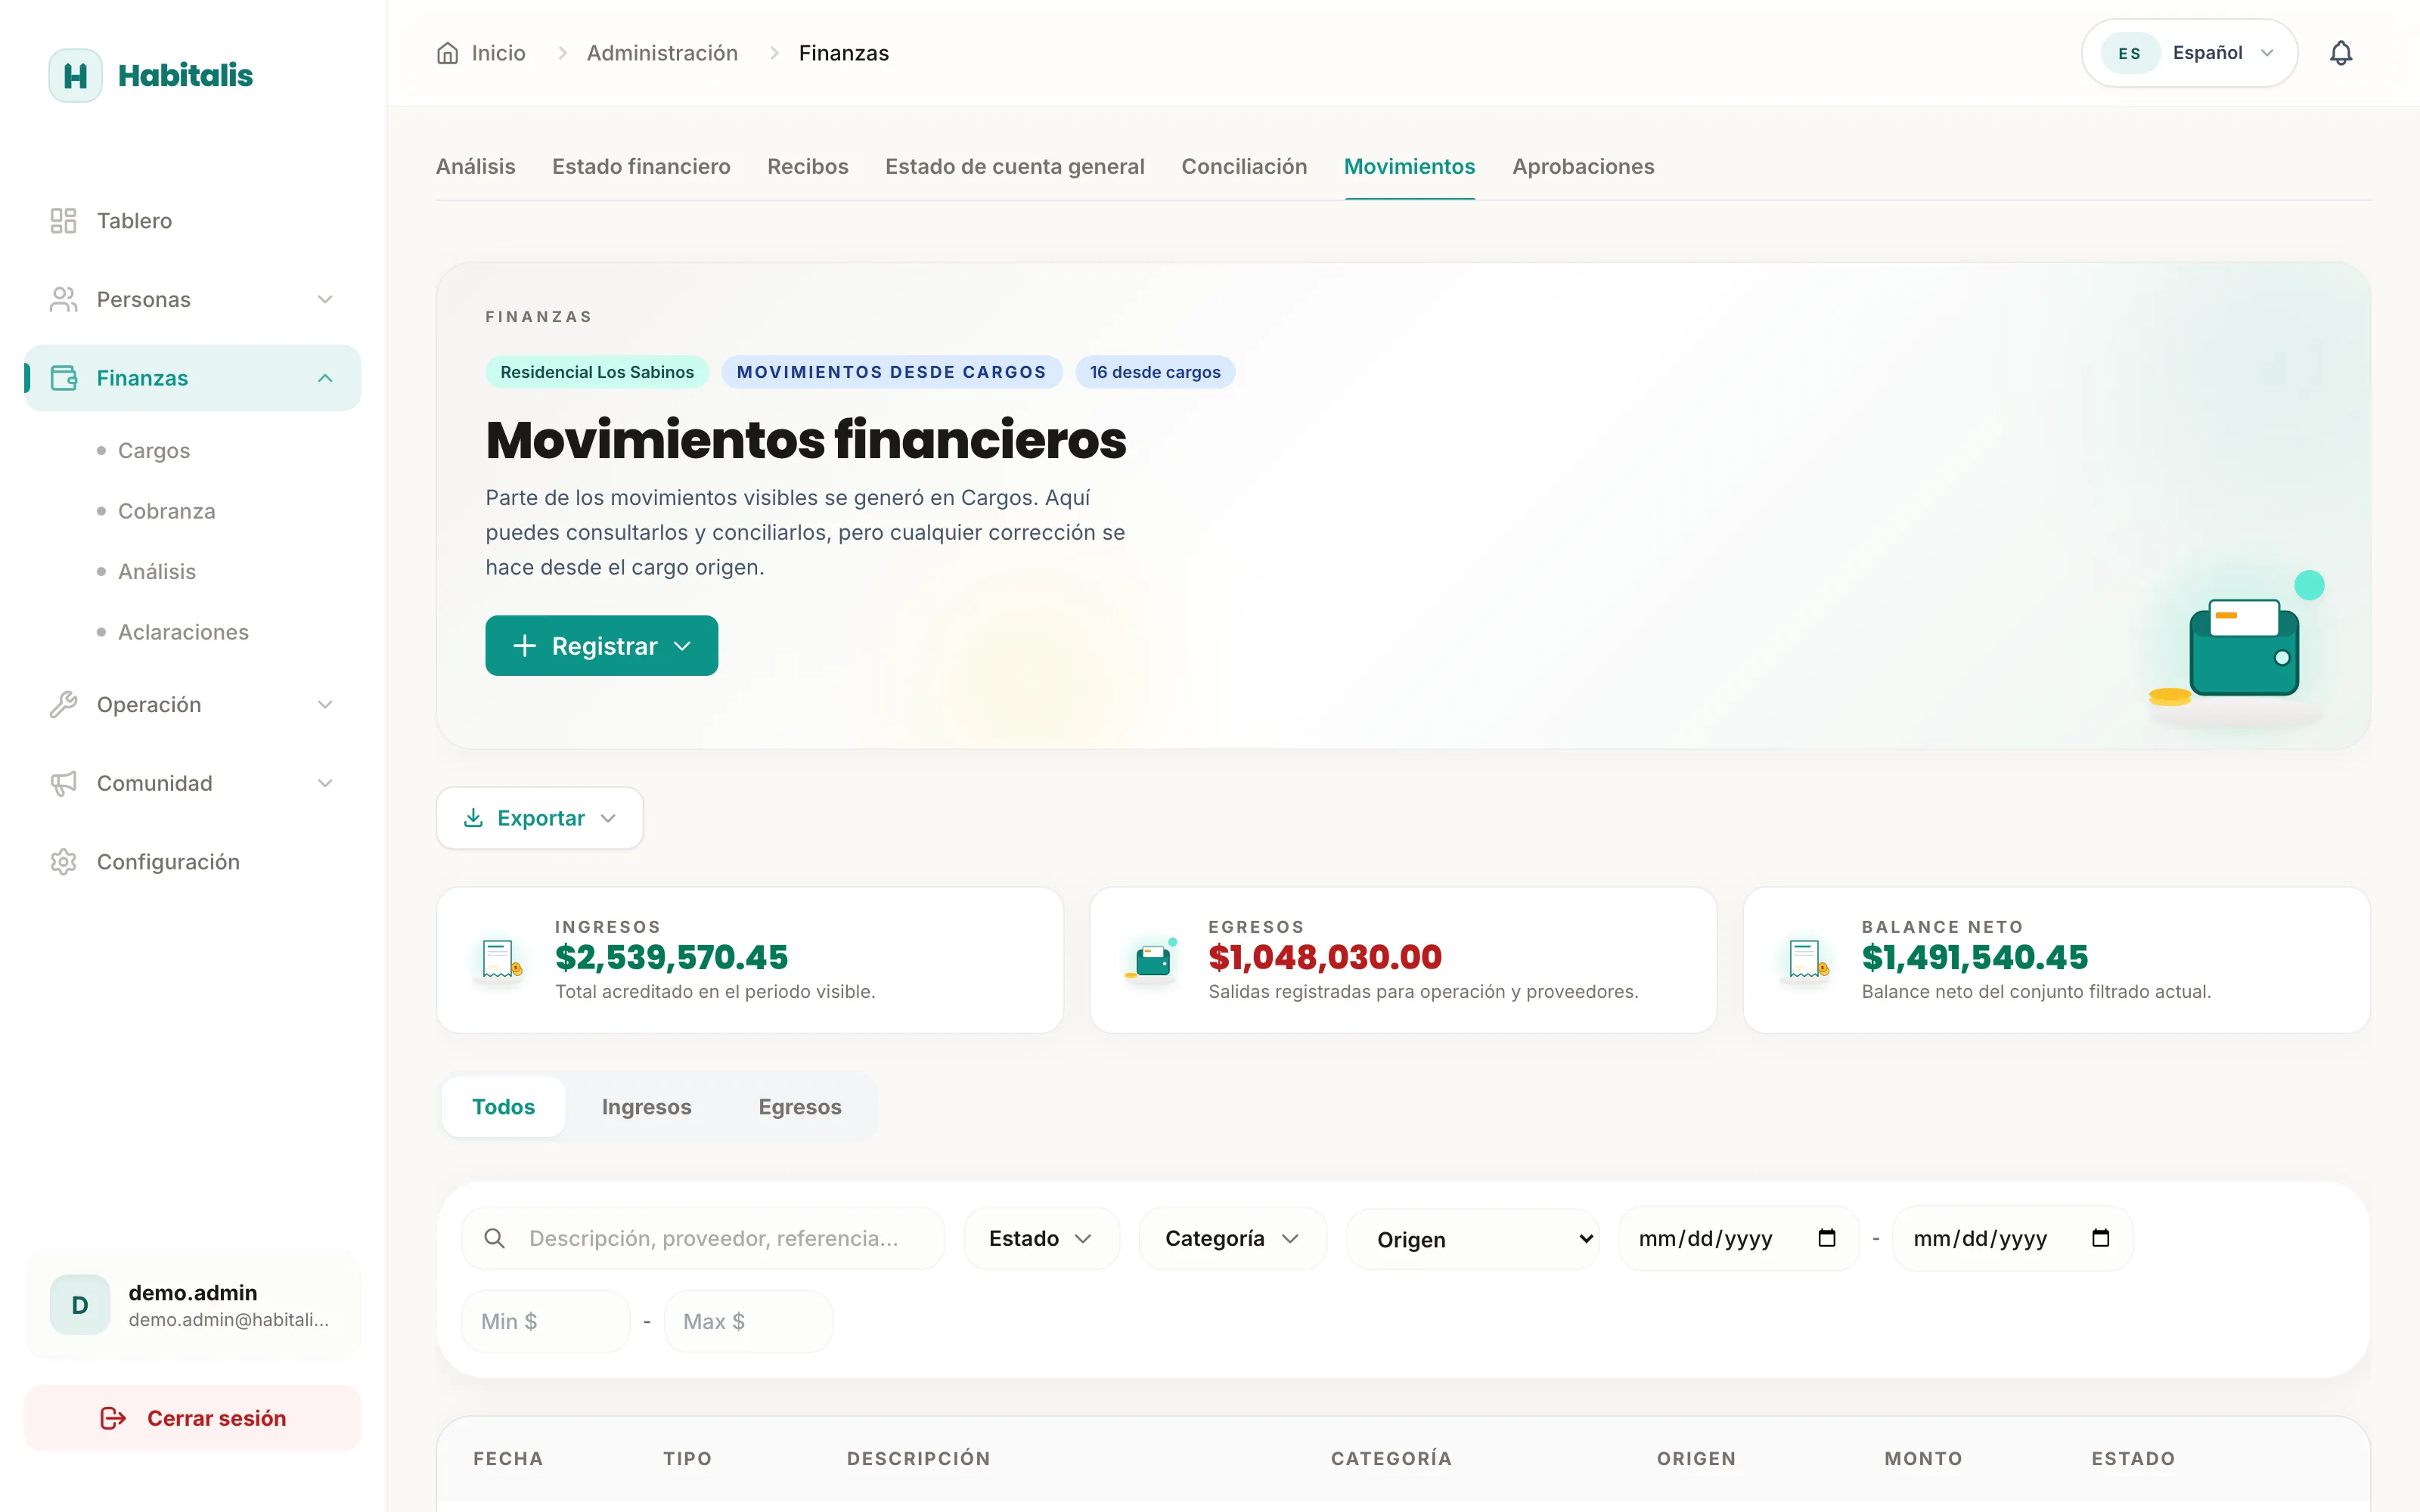
Task: Click the Tablero dashboard grid icon
Action: tap(63, 221)
